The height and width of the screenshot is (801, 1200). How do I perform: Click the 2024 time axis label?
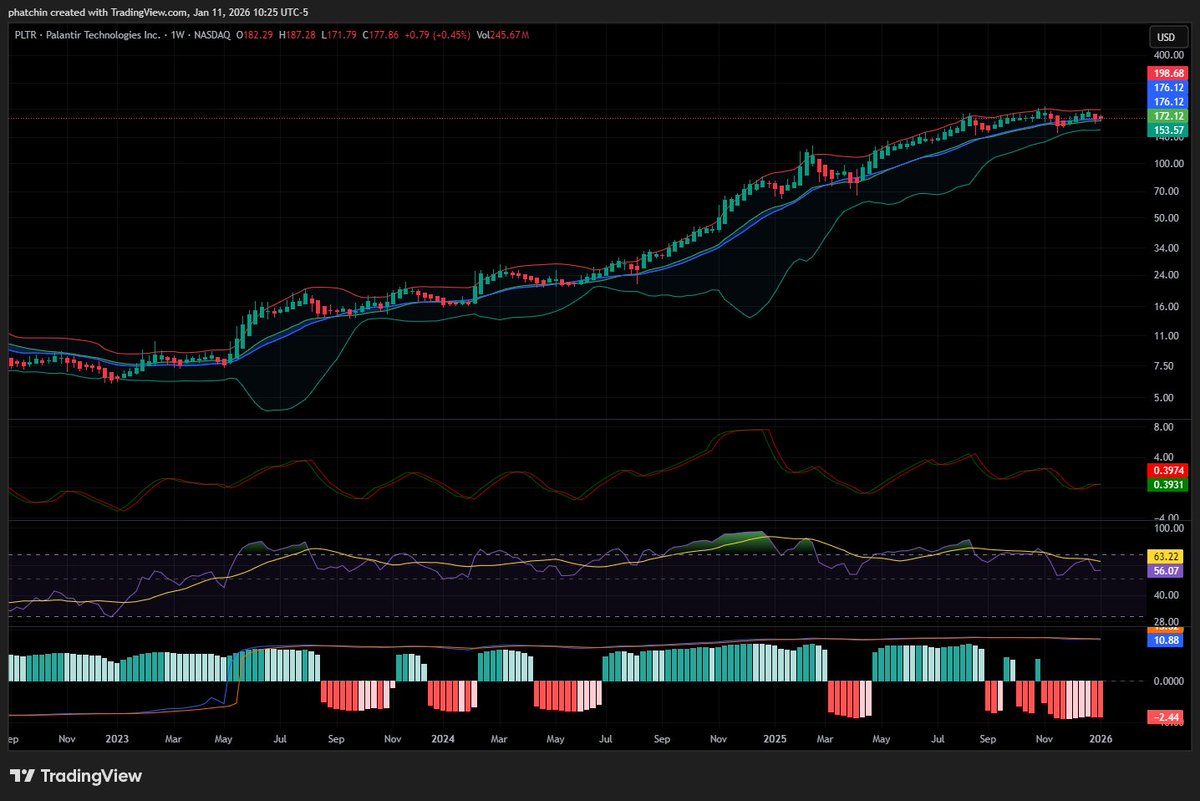tap(443, 740)
